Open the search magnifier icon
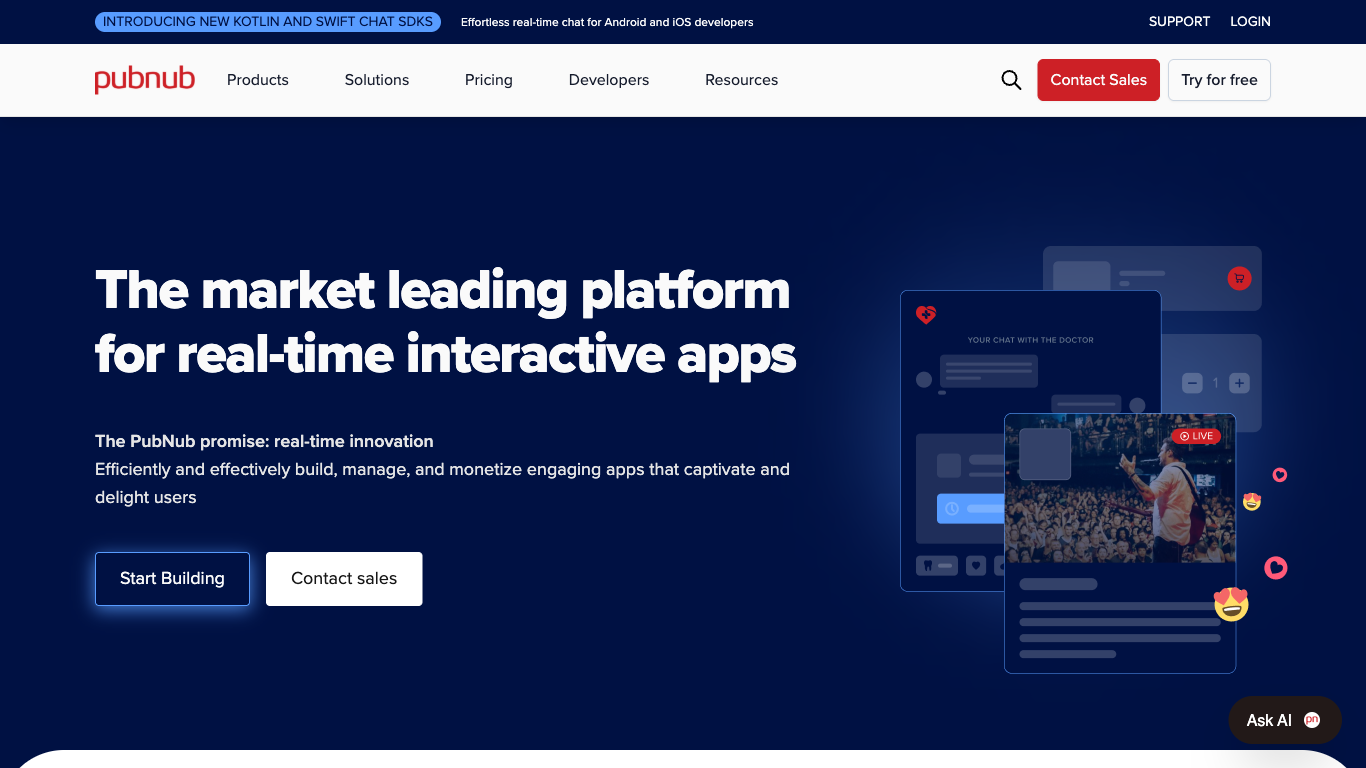The image size is (1366, 768). point(1011,80)
